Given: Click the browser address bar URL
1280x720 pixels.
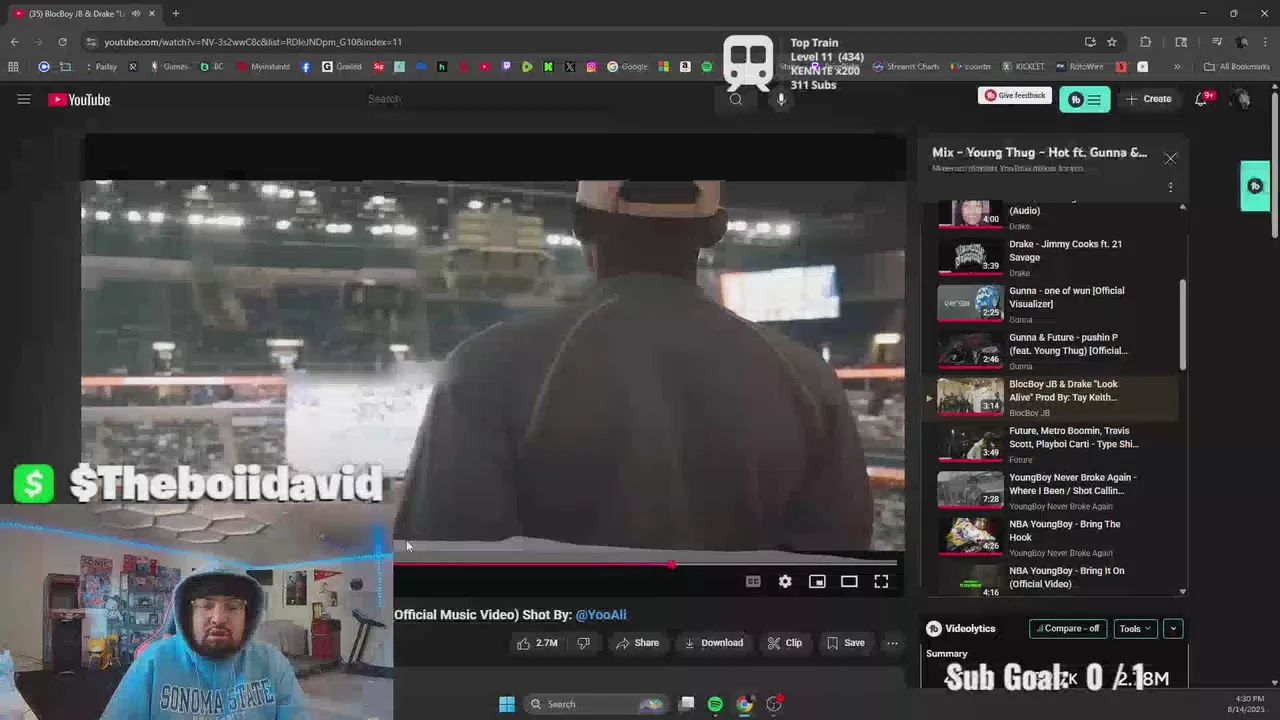Looking at the screenshot, I should click(253, 42).
